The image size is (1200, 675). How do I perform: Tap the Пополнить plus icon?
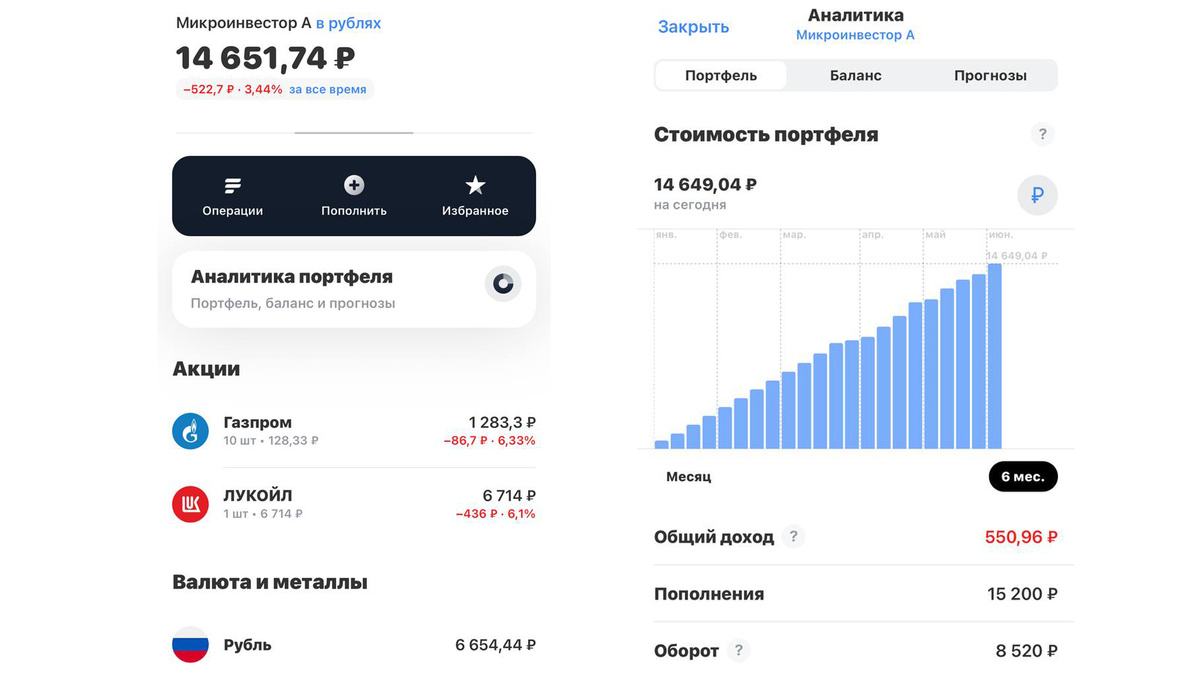pyautogui.click(x=353, y=183)
